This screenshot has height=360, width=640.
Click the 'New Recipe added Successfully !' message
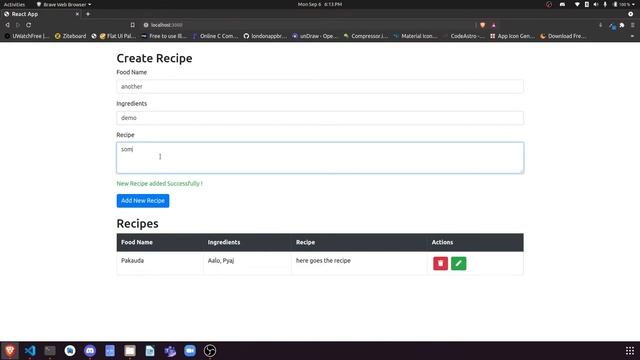pos(160,184)
